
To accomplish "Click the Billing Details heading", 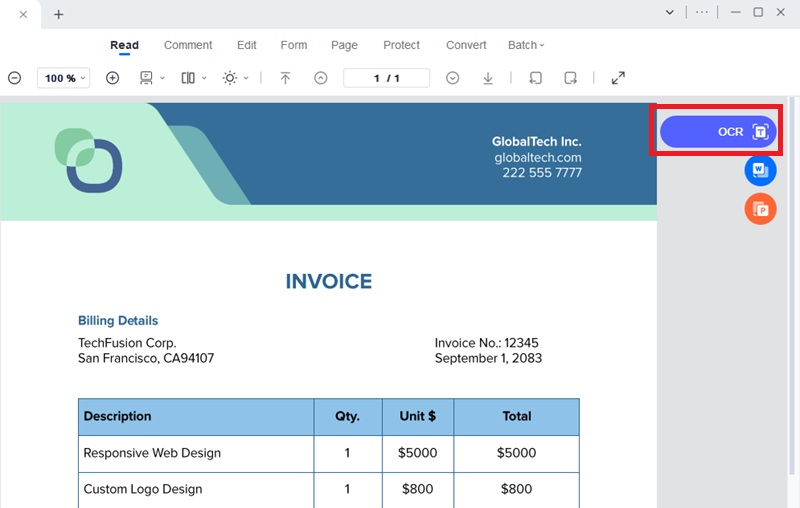I will tap(118, 320).
